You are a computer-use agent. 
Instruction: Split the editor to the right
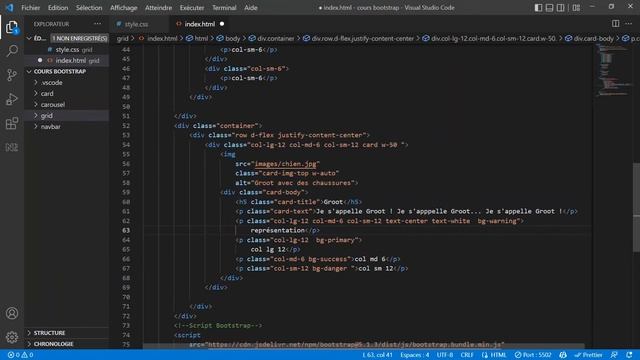click(616, 24)
